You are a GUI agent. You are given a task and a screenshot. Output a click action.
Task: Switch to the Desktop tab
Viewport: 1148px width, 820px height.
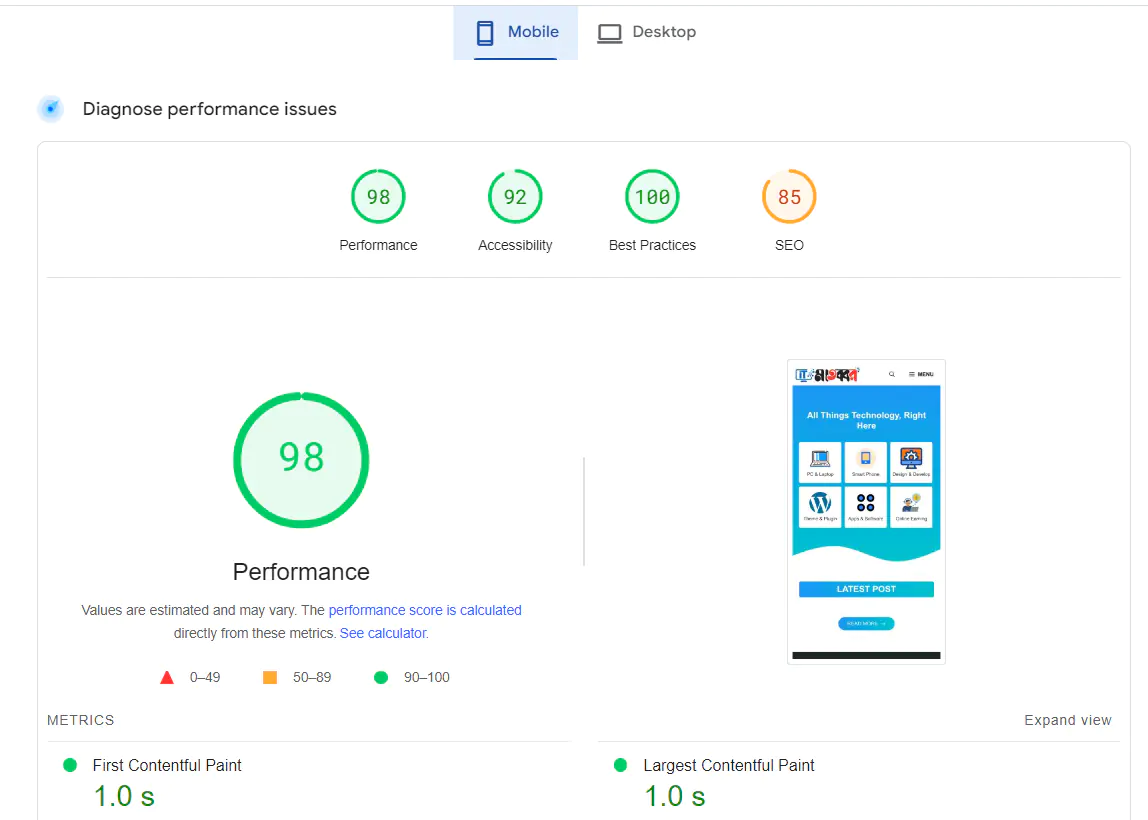[646, 32]
